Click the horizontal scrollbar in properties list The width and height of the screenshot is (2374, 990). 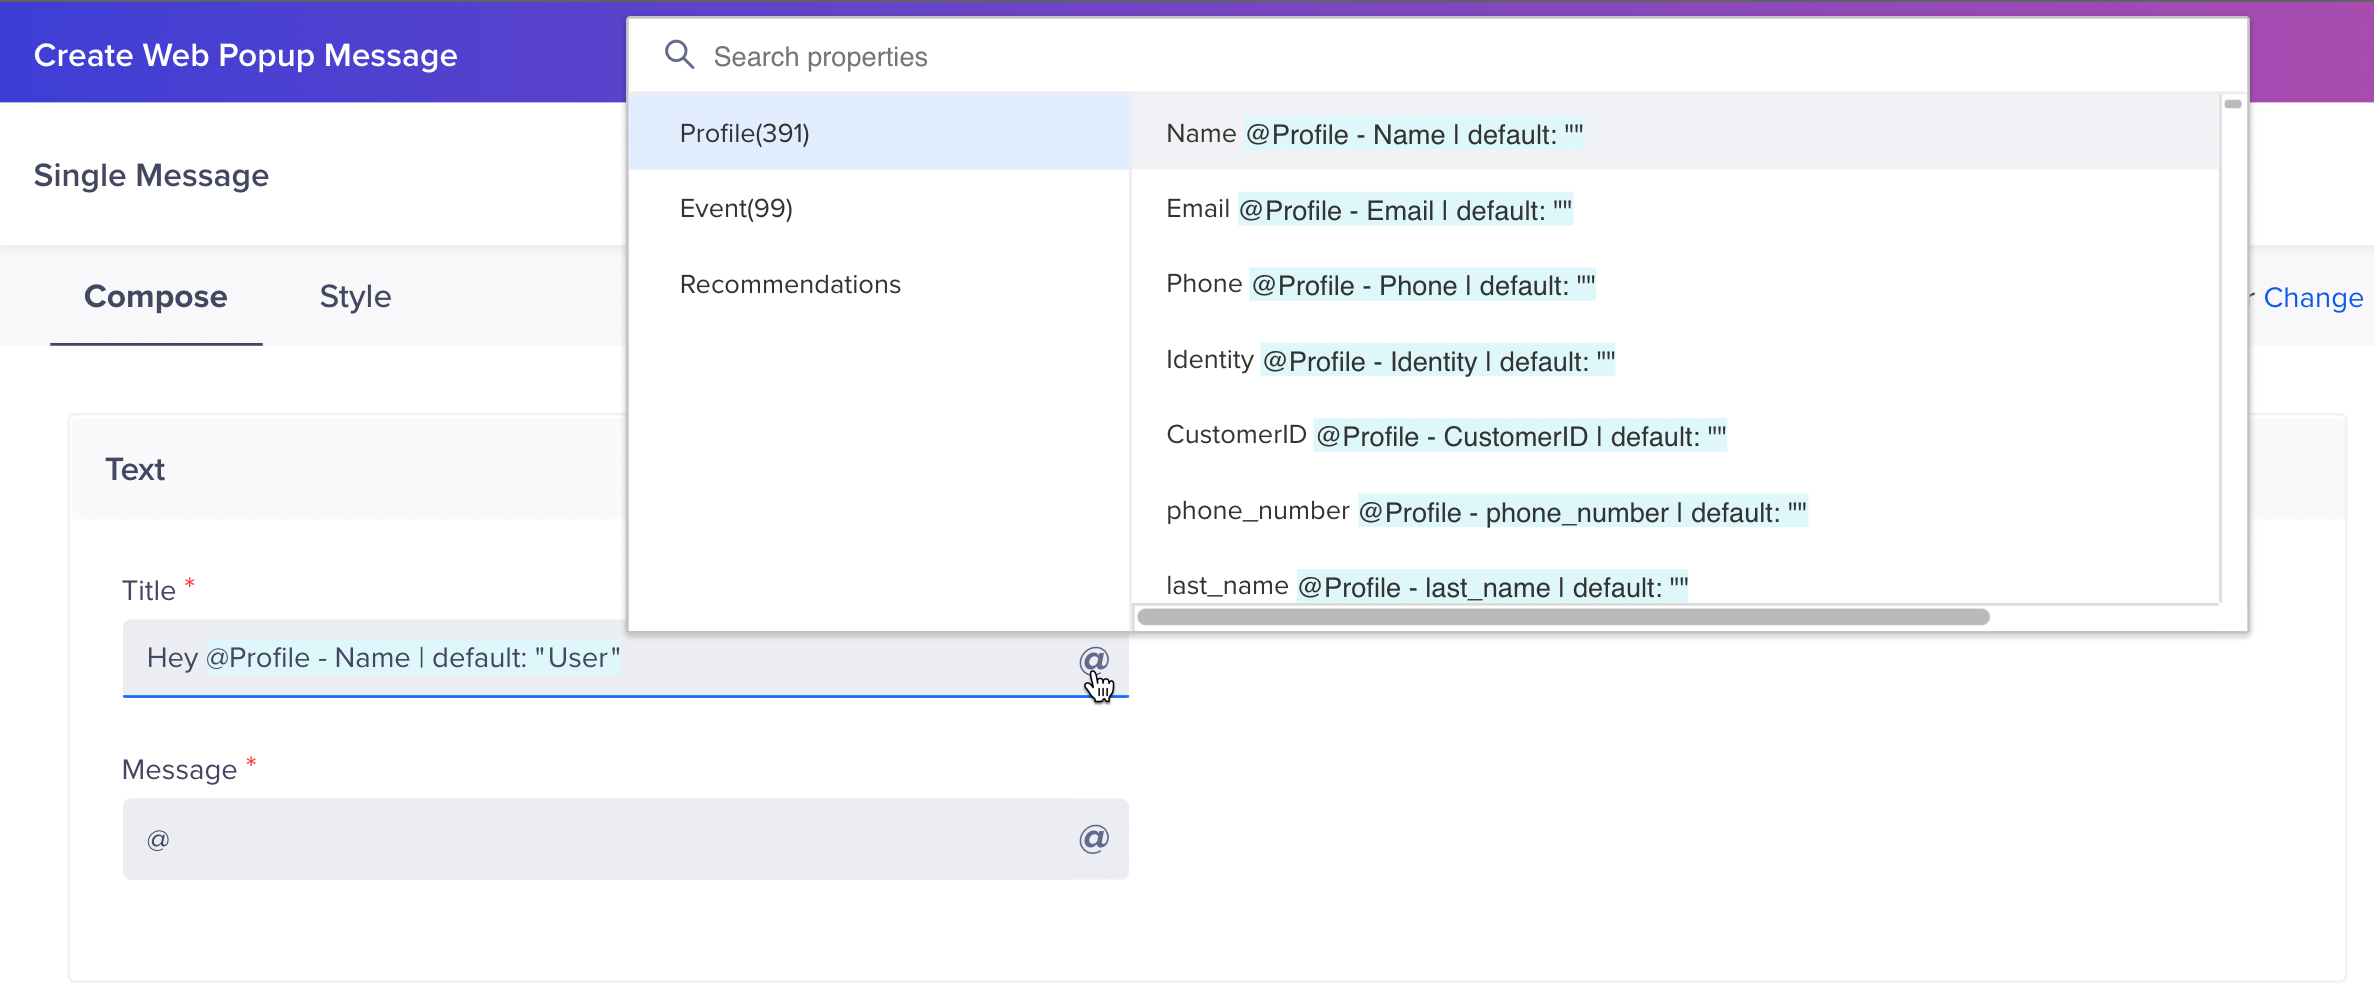(x=1563, y=617)
